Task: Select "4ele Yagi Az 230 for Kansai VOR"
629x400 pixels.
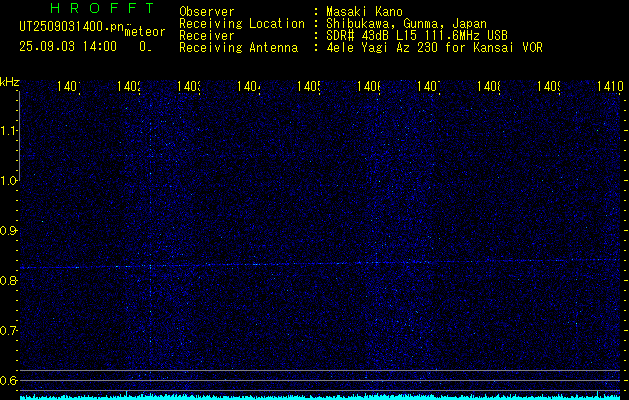Action: [x=434, y=48]
